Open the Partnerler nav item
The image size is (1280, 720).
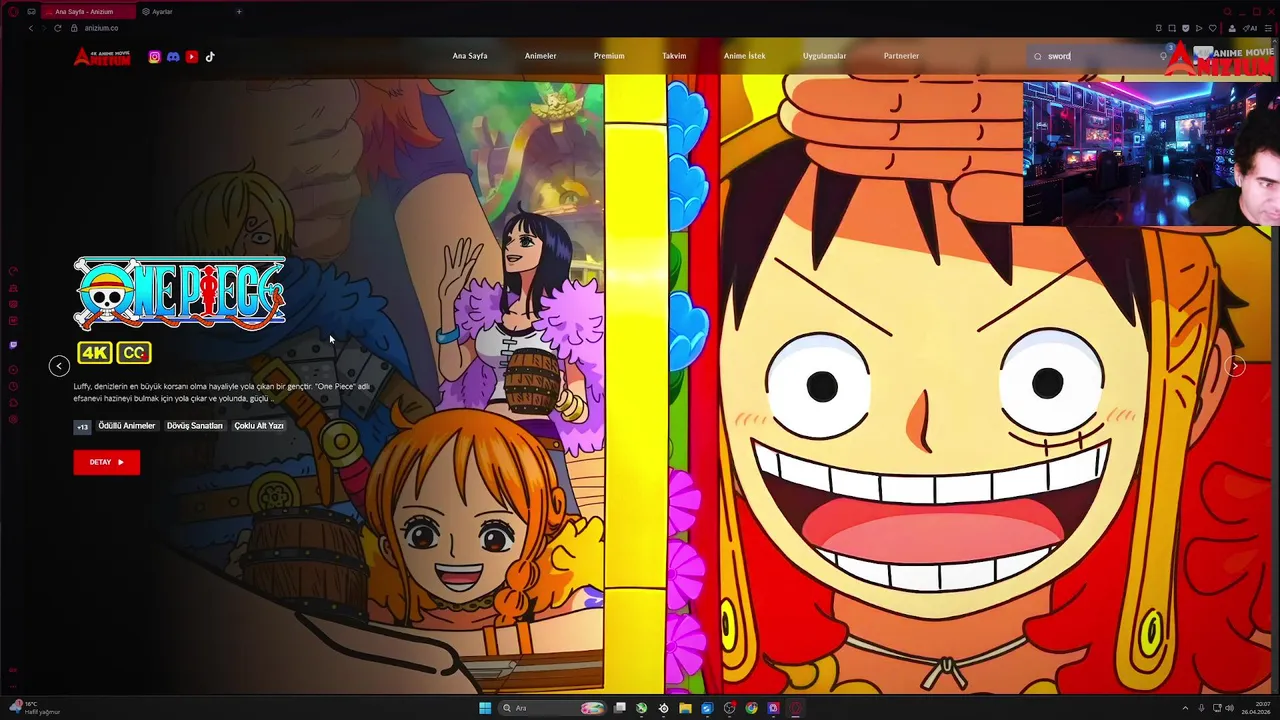click(901, 56)
